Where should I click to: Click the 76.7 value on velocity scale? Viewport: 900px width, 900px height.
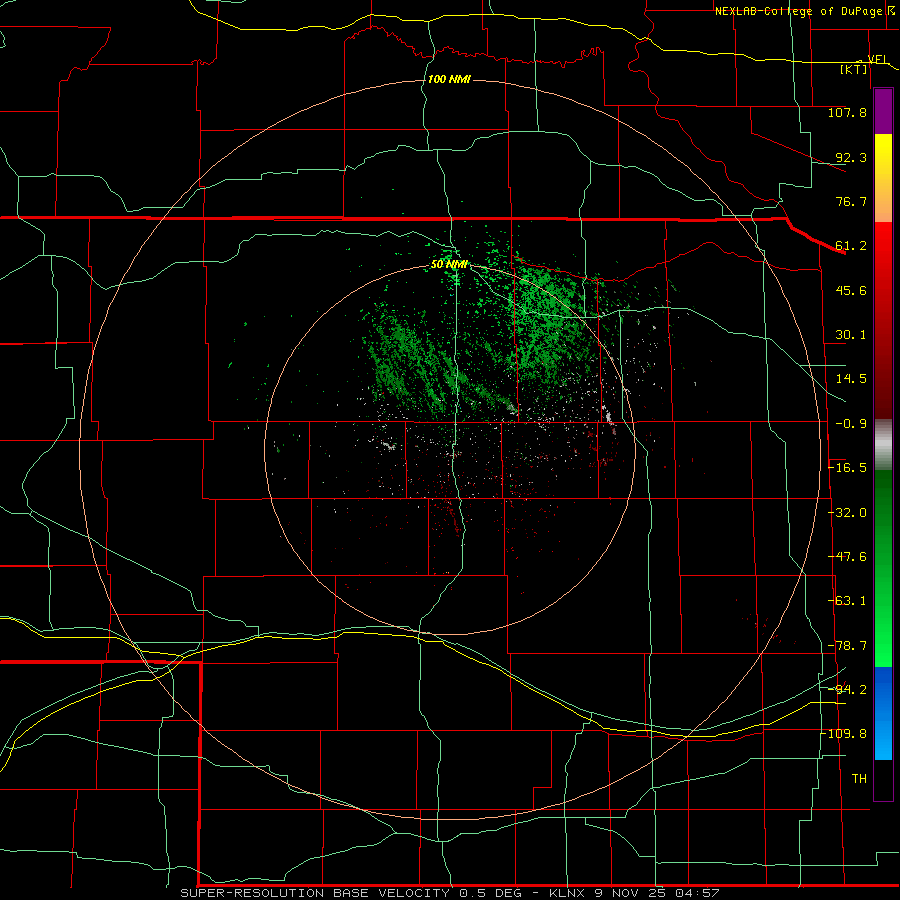pyautogui.click(x=851, y=201)
